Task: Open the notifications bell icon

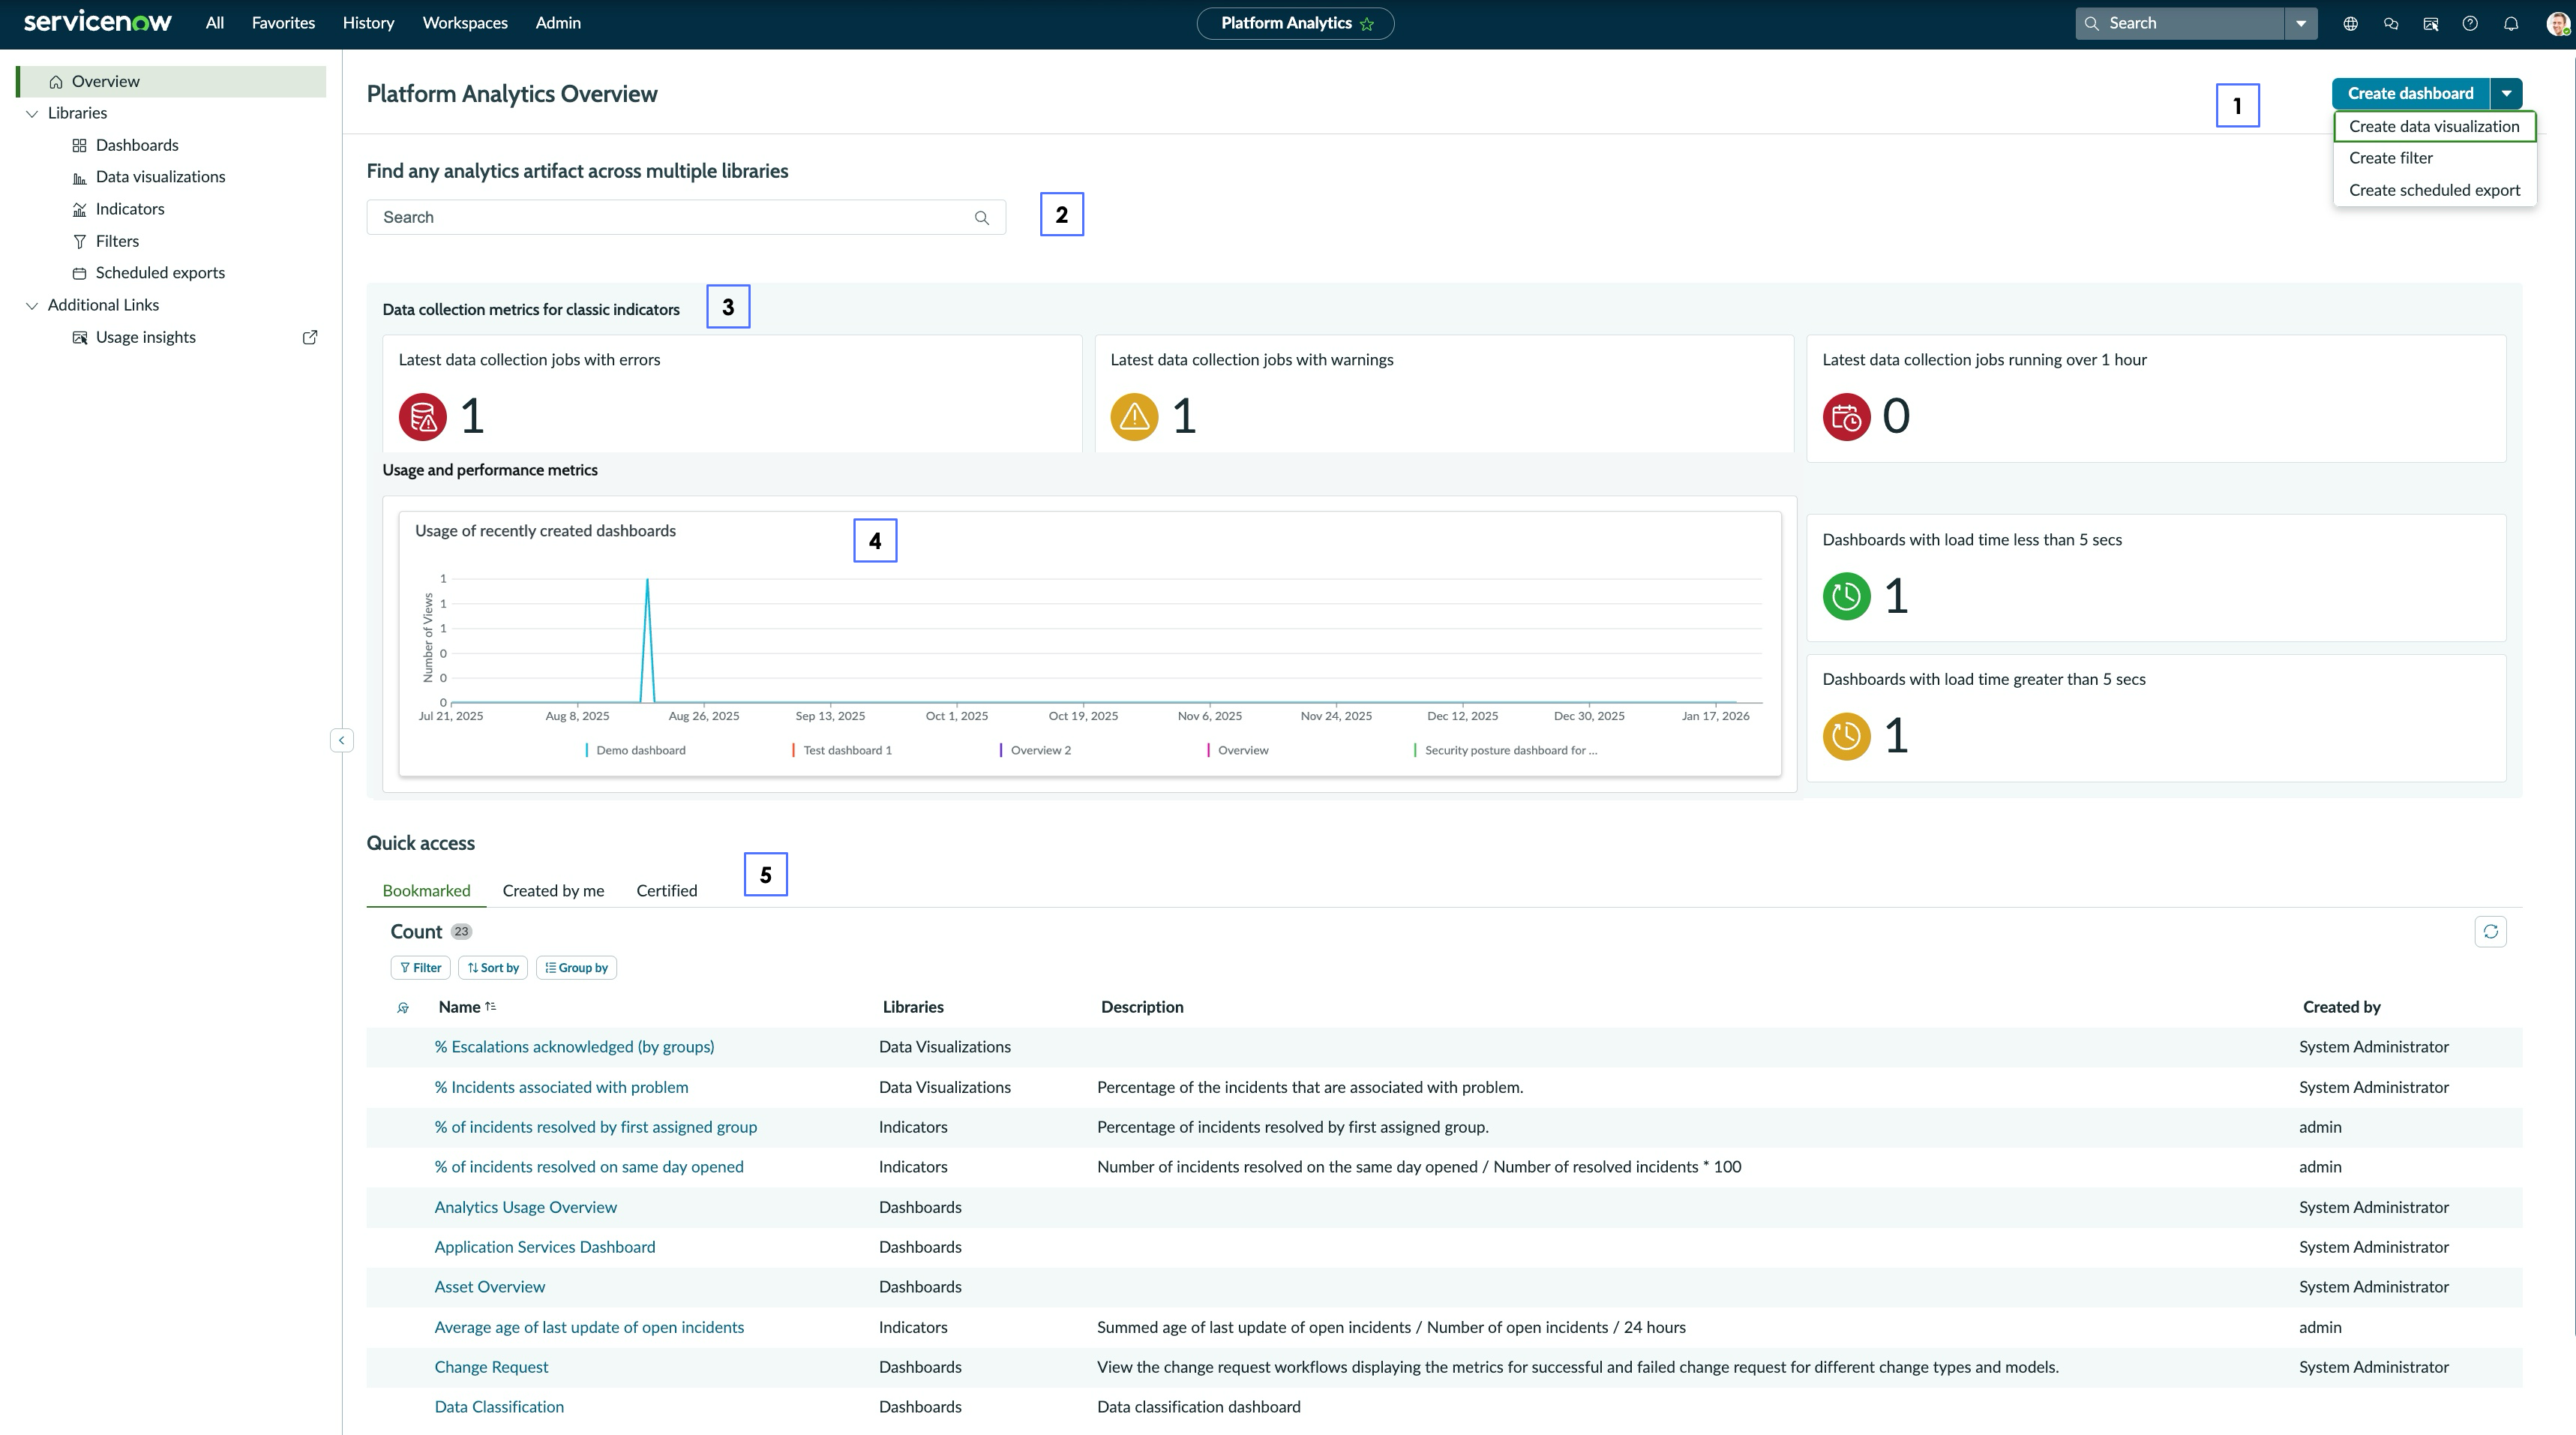Action: coord(2510,23)
